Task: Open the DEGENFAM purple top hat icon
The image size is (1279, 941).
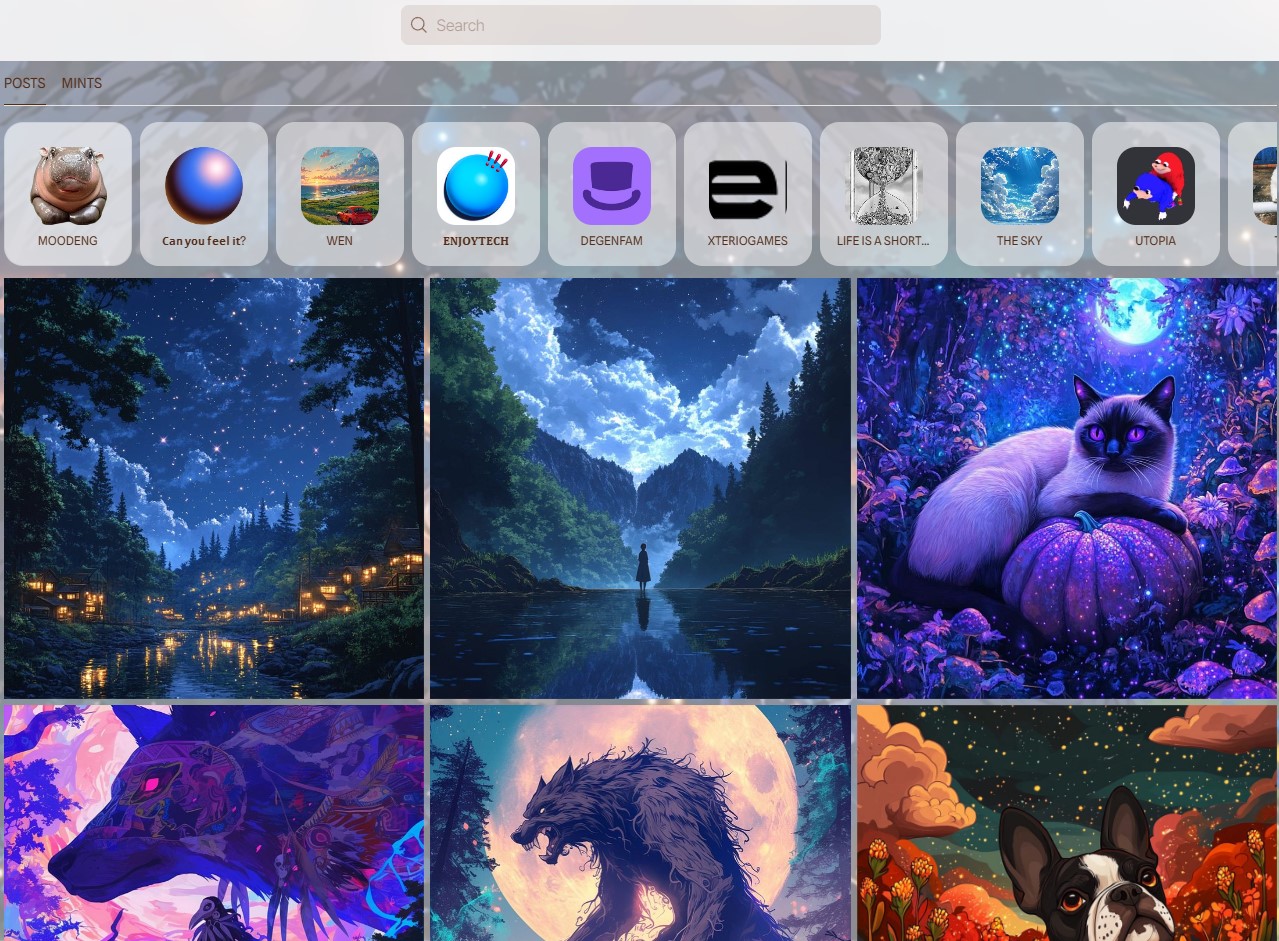Action: click(x=612, y=185)
